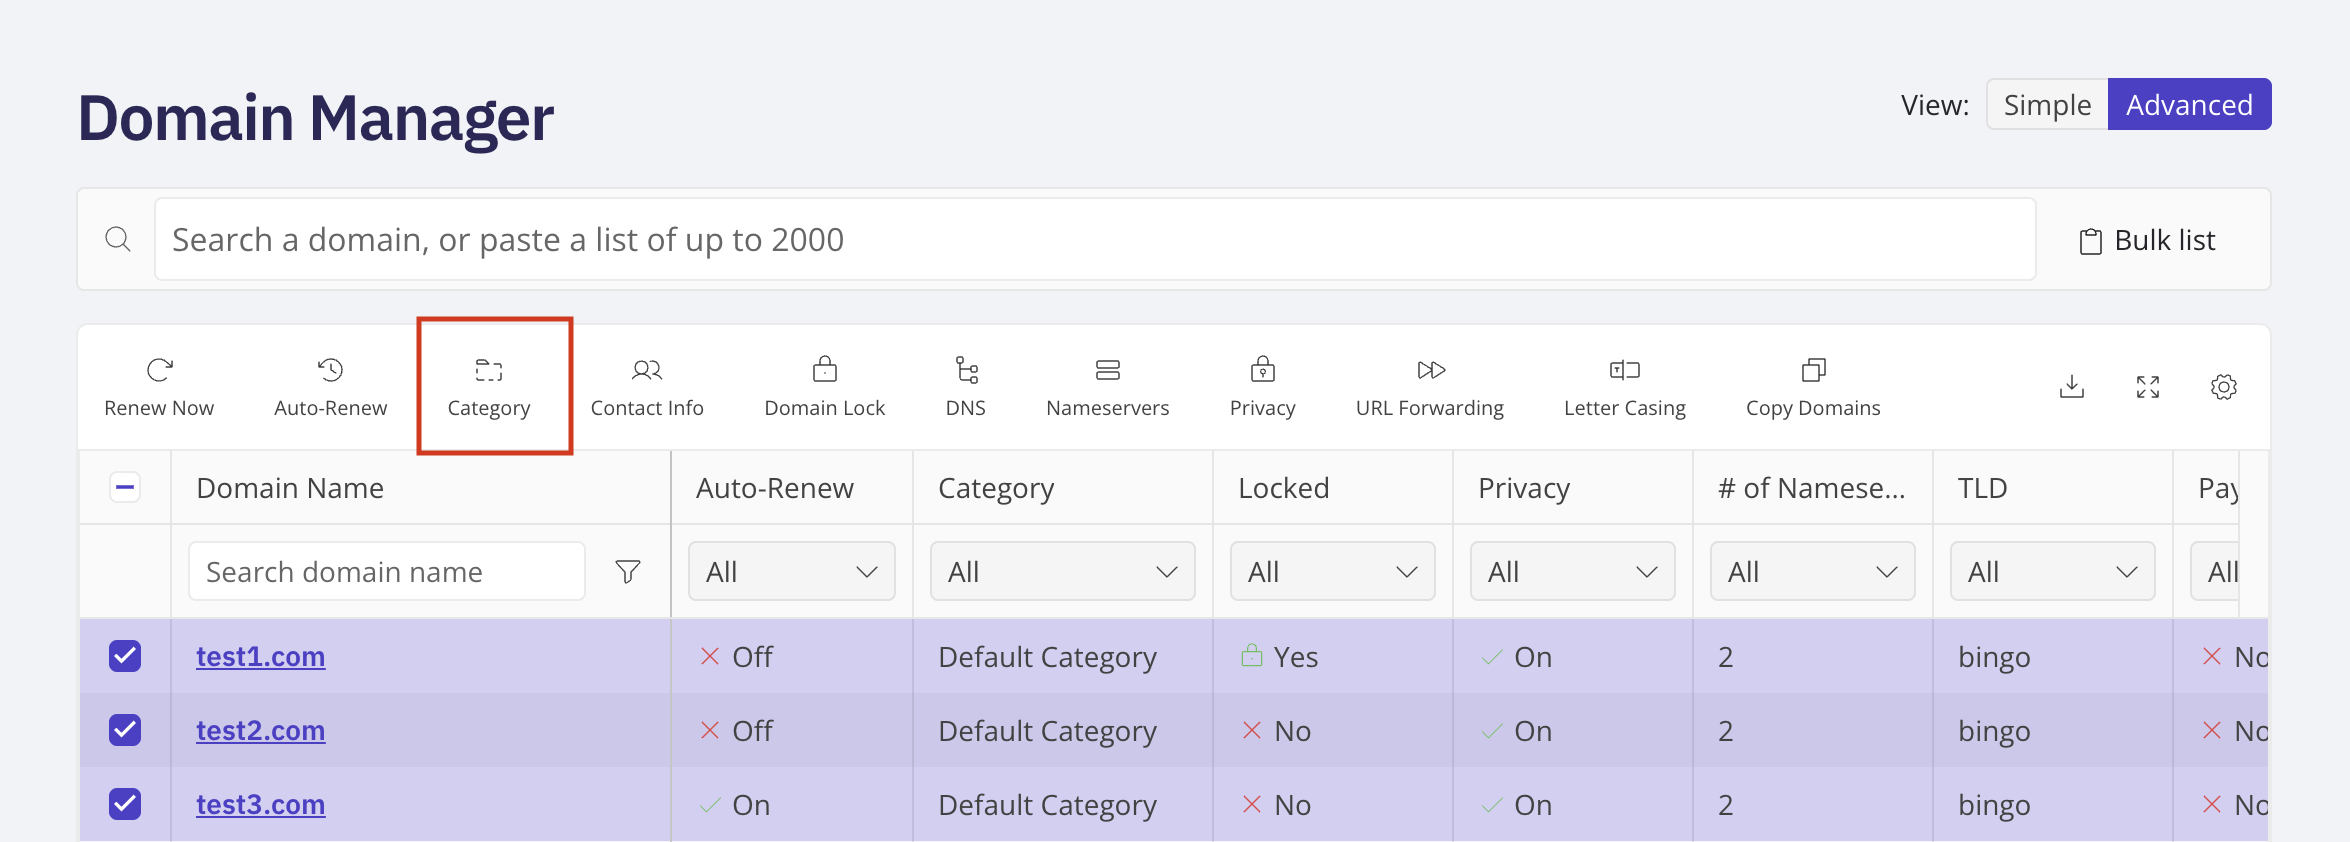Click Copy Domains toolbar icon
The height and width of the screenshot is (842, 2350).
(1813, 387)
